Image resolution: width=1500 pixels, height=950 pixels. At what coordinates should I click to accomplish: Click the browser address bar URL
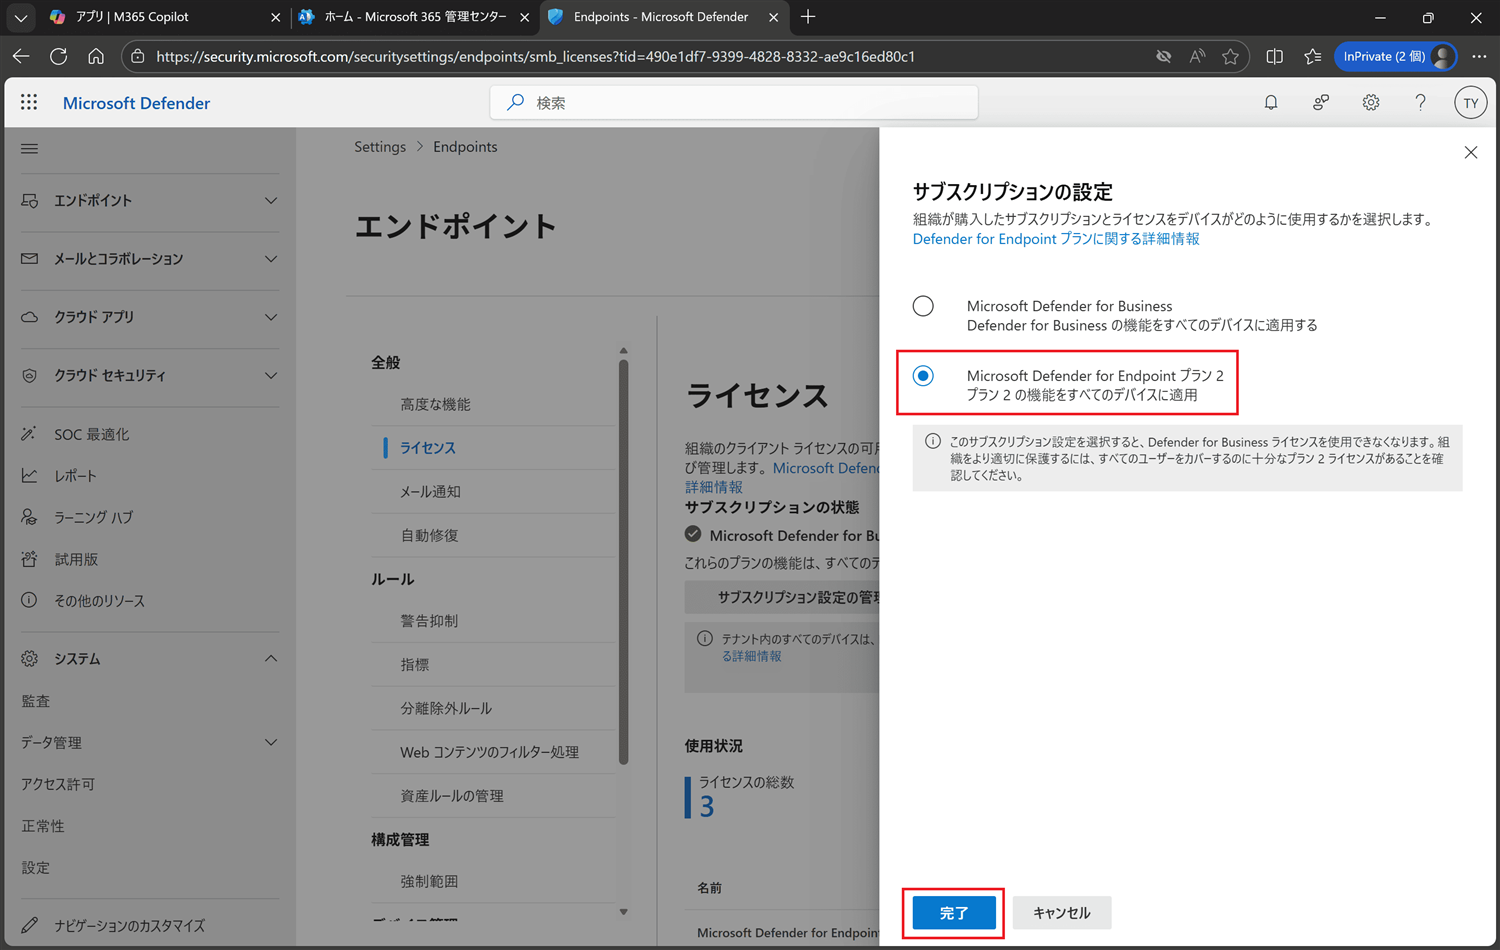click(x=535, y=56)
